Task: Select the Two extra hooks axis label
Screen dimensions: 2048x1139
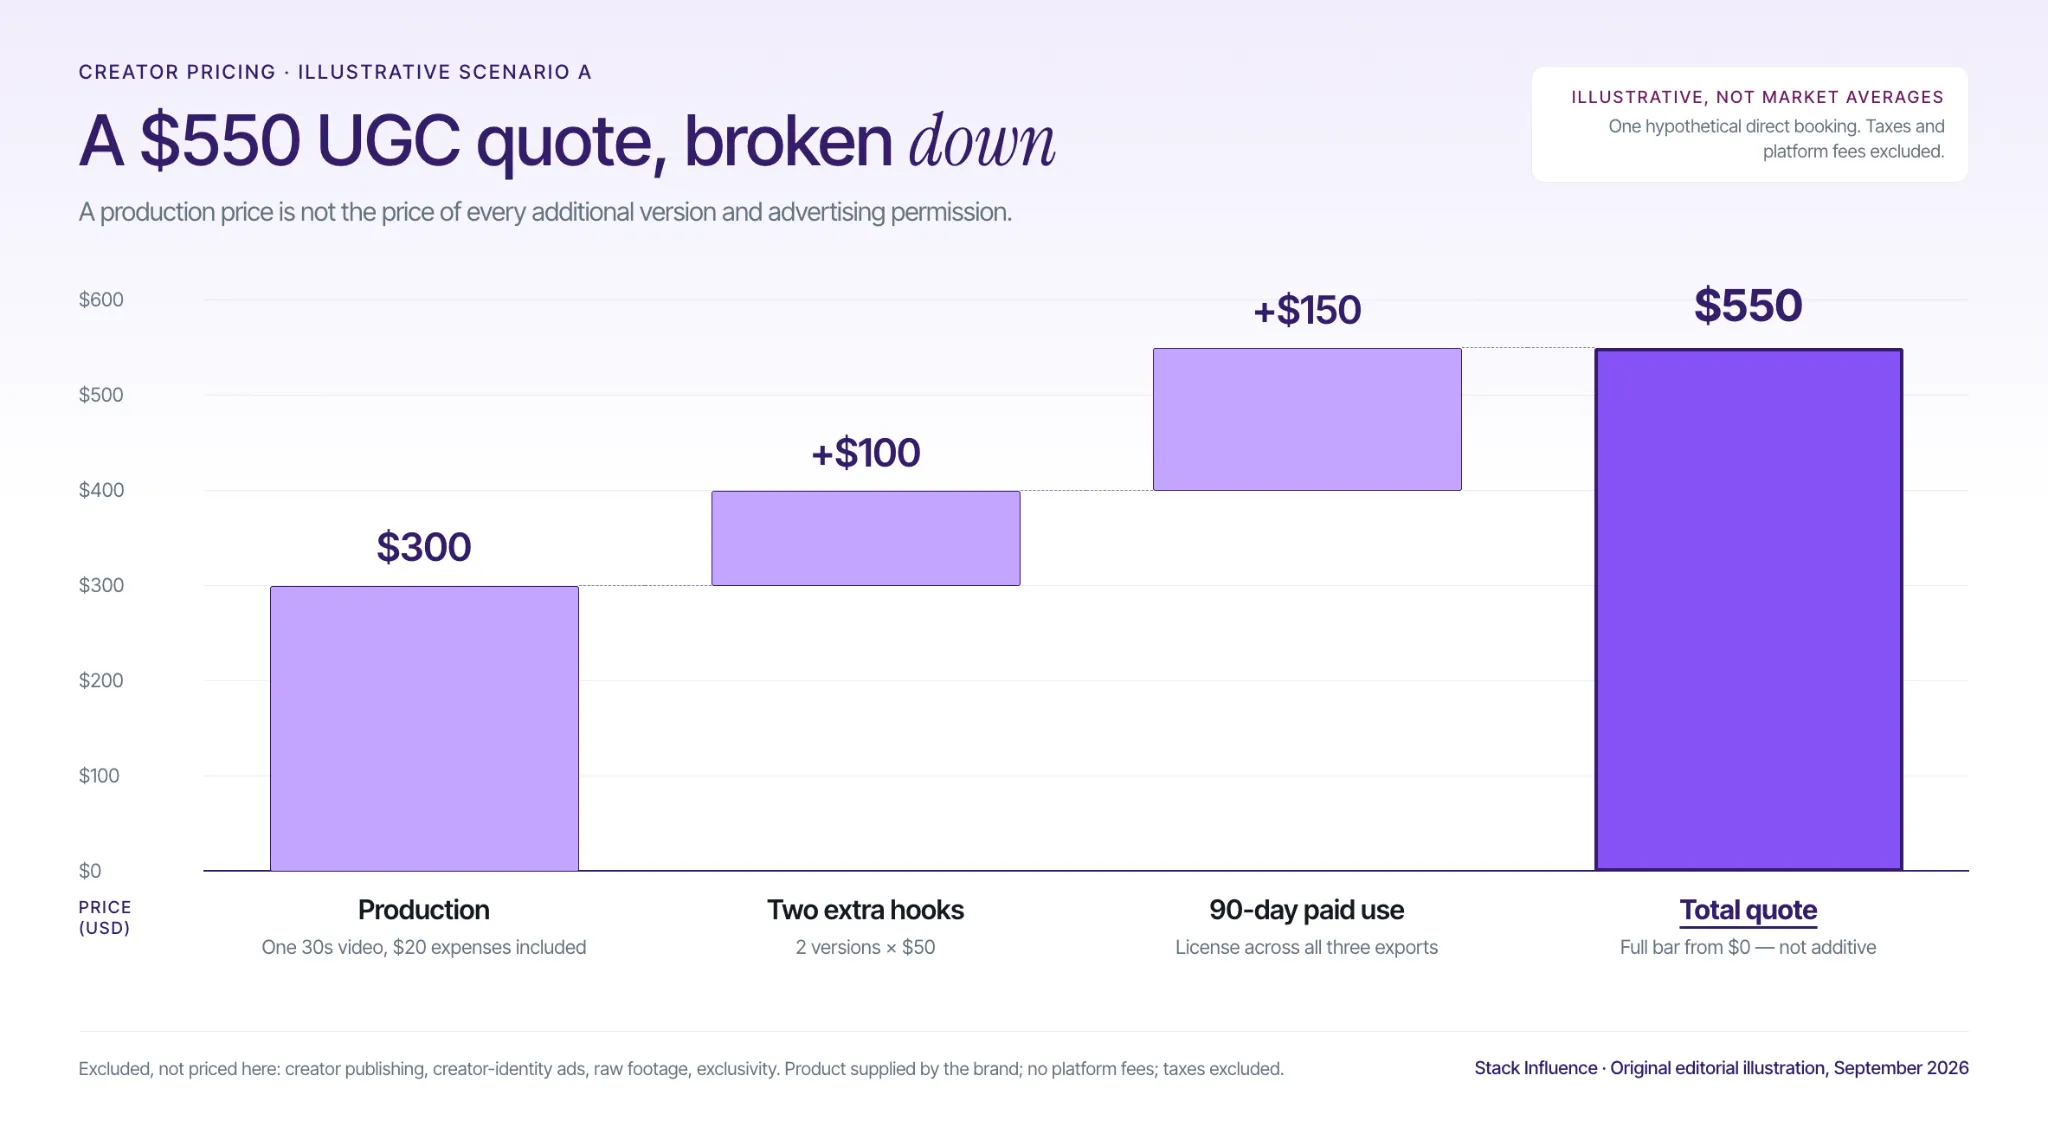Action: [866, 910]
